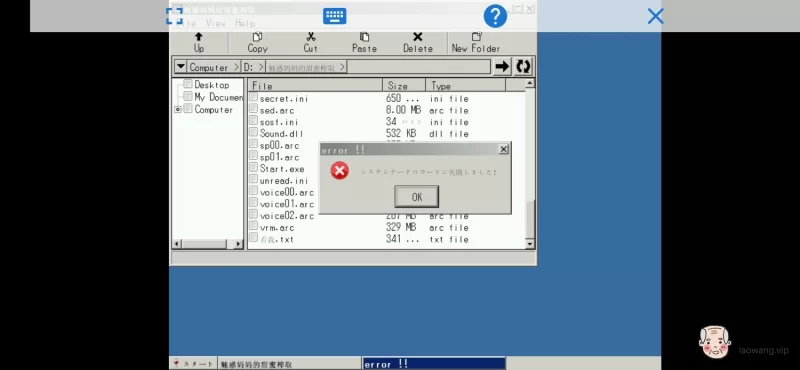Open the Help menu

(x=245, y=23)
